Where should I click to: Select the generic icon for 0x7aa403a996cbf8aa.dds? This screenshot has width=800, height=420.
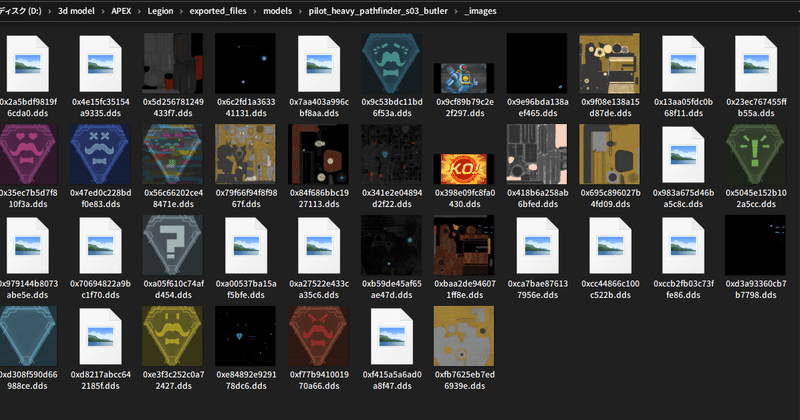319,63
